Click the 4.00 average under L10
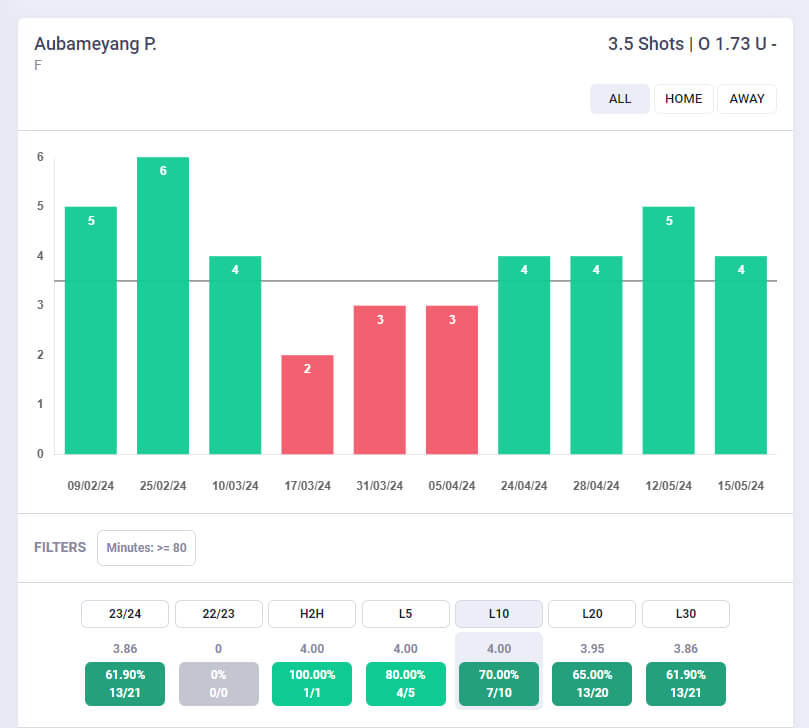Image resolution: width=809 pixels, height=728 pixels. click(x=499, y=649)
